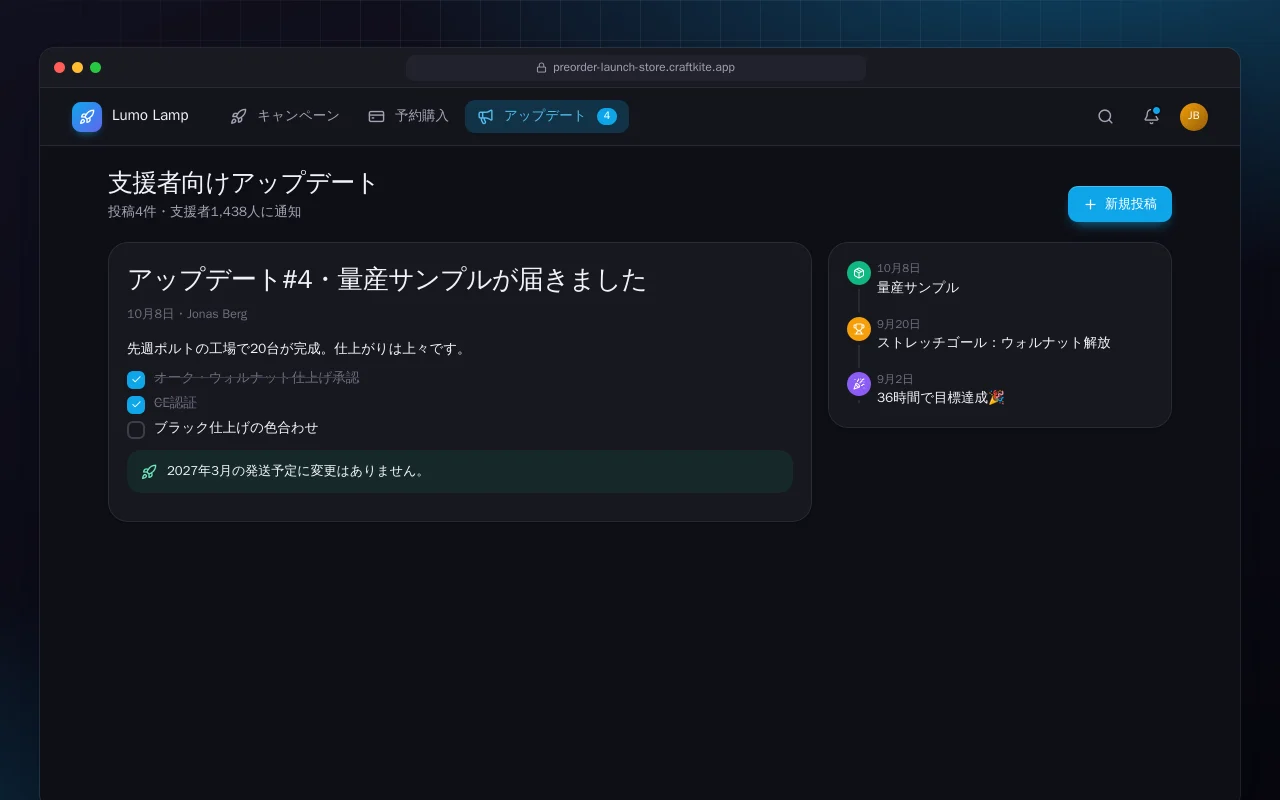Screen dimensions: 1280x800
Task: Open the 量産サンプル timeline entry
Action: pos(918,288)
